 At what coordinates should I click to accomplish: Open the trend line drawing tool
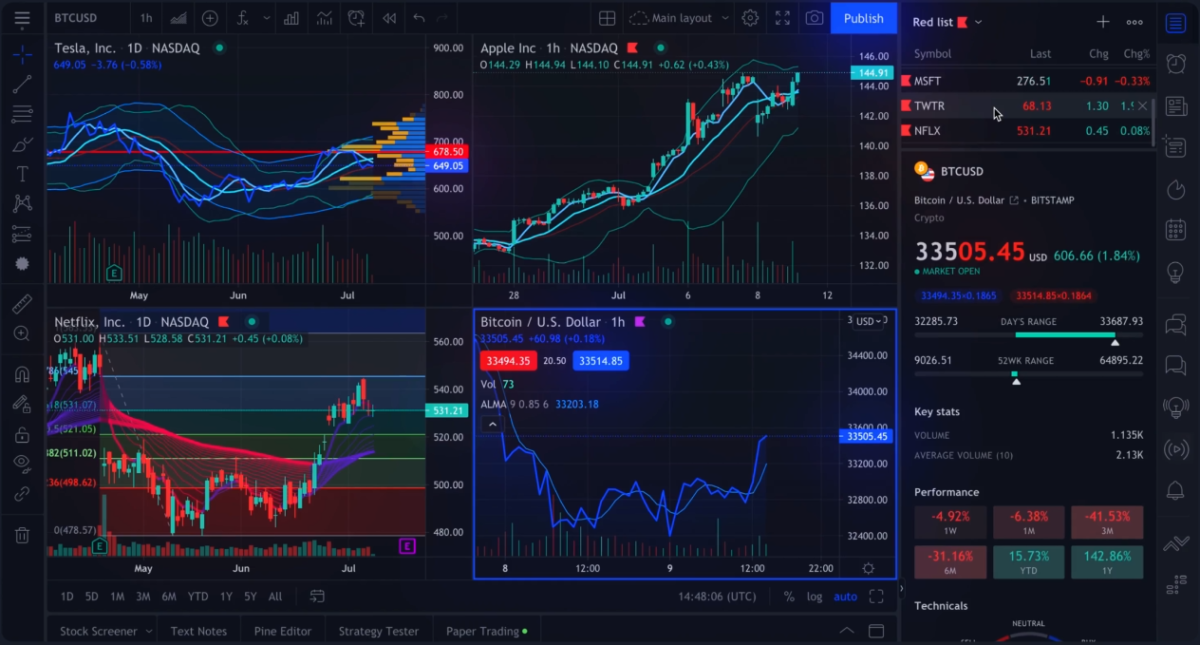pos(22,83)
